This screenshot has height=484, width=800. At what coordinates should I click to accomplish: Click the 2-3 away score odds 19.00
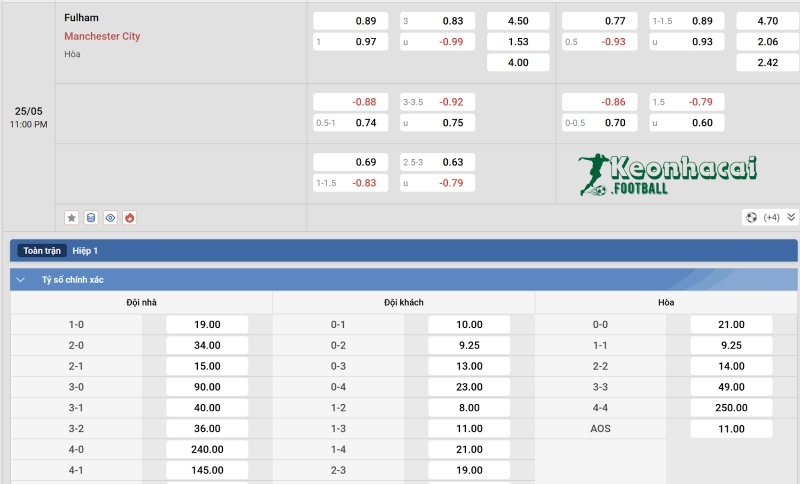pyautogui.click(x=469, y=471)
